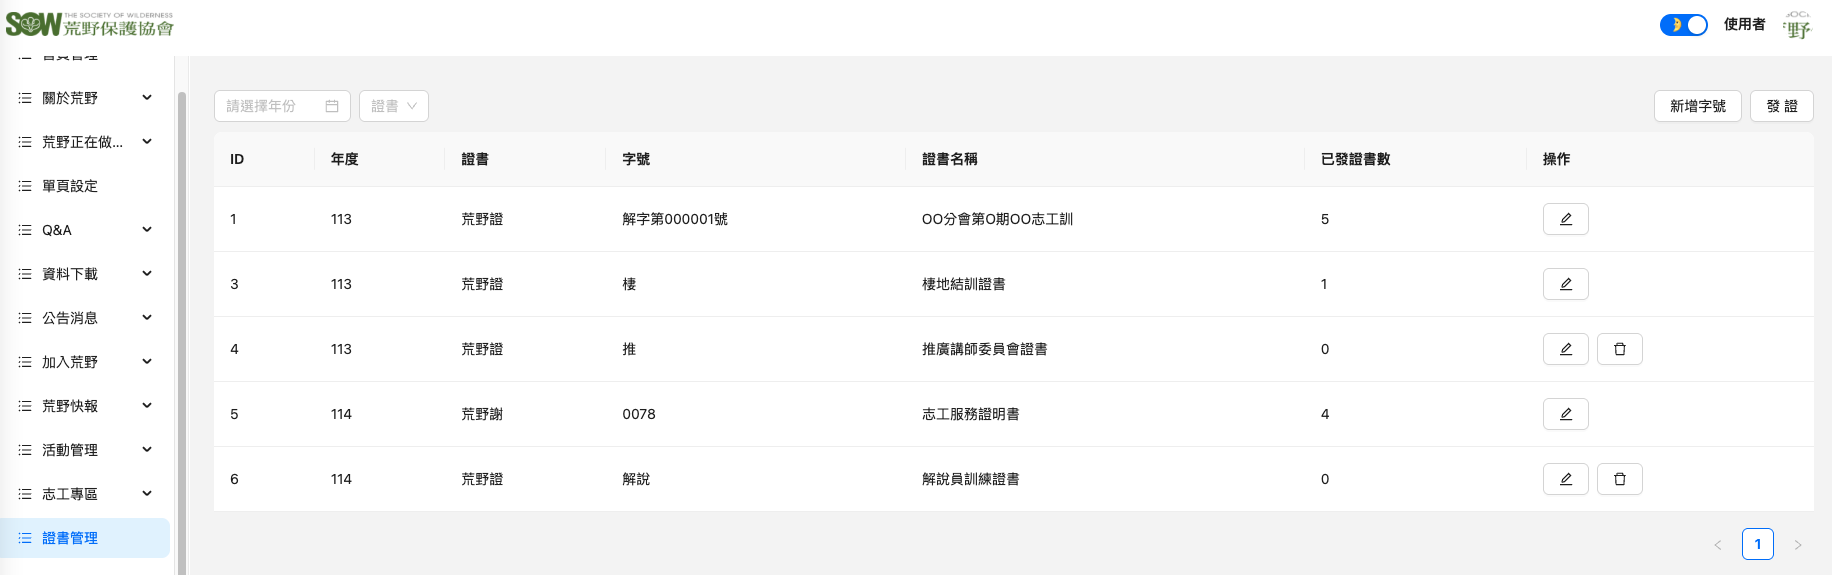Delete the 解說員訓練證書 row
This screenshot has width=1832, height=575.
coord(1619,479)
